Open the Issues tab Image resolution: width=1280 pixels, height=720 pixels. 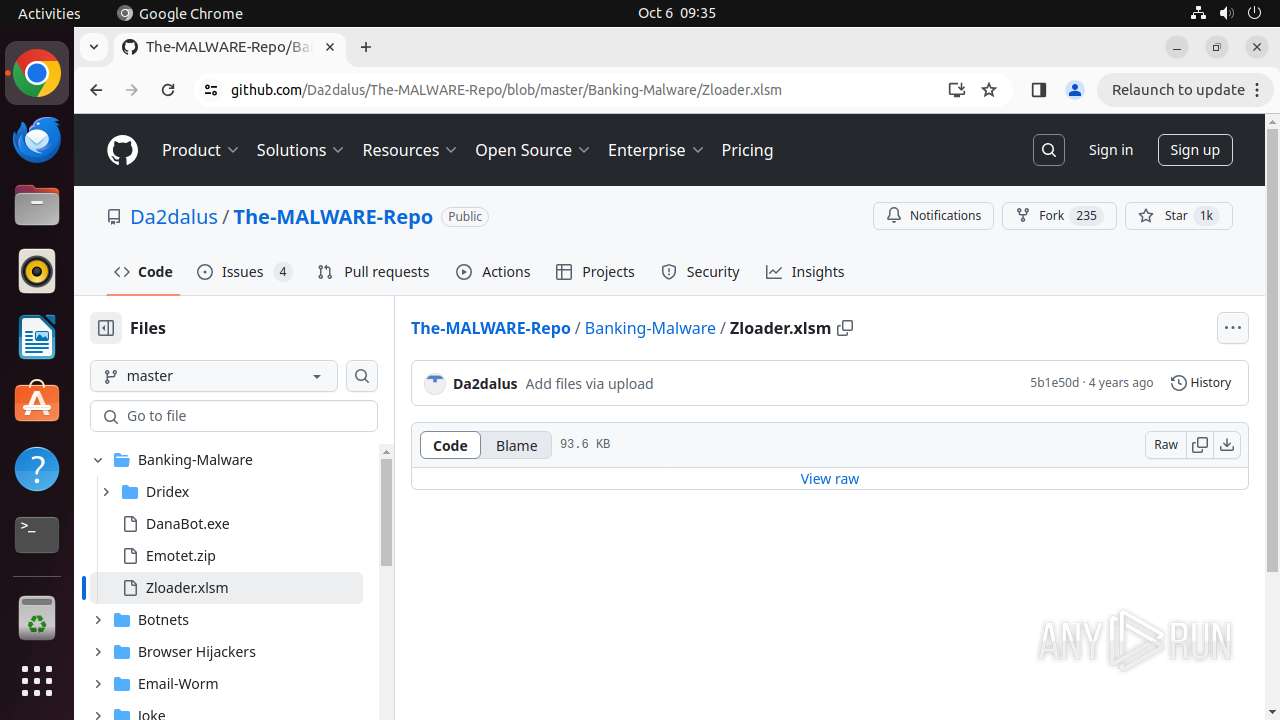(x=245, y=272)
